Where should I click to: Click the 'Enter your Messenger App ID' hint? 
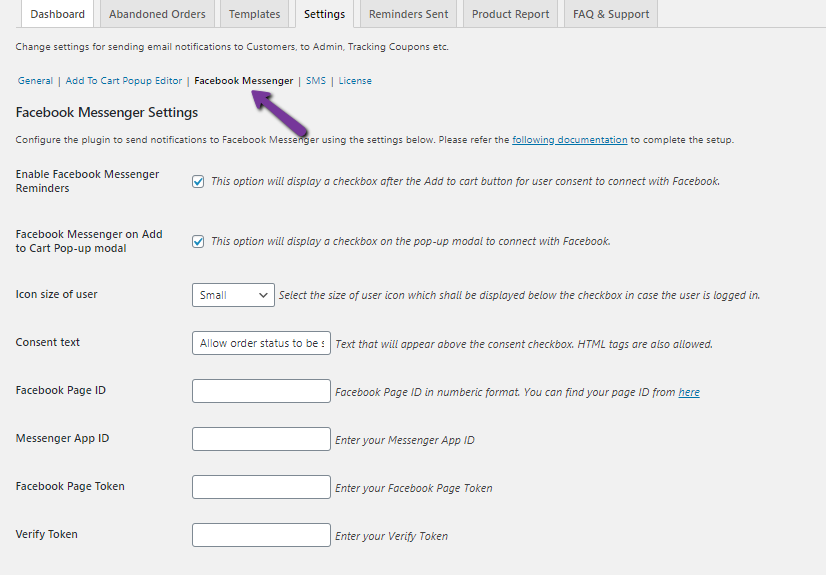coord(405,440)
